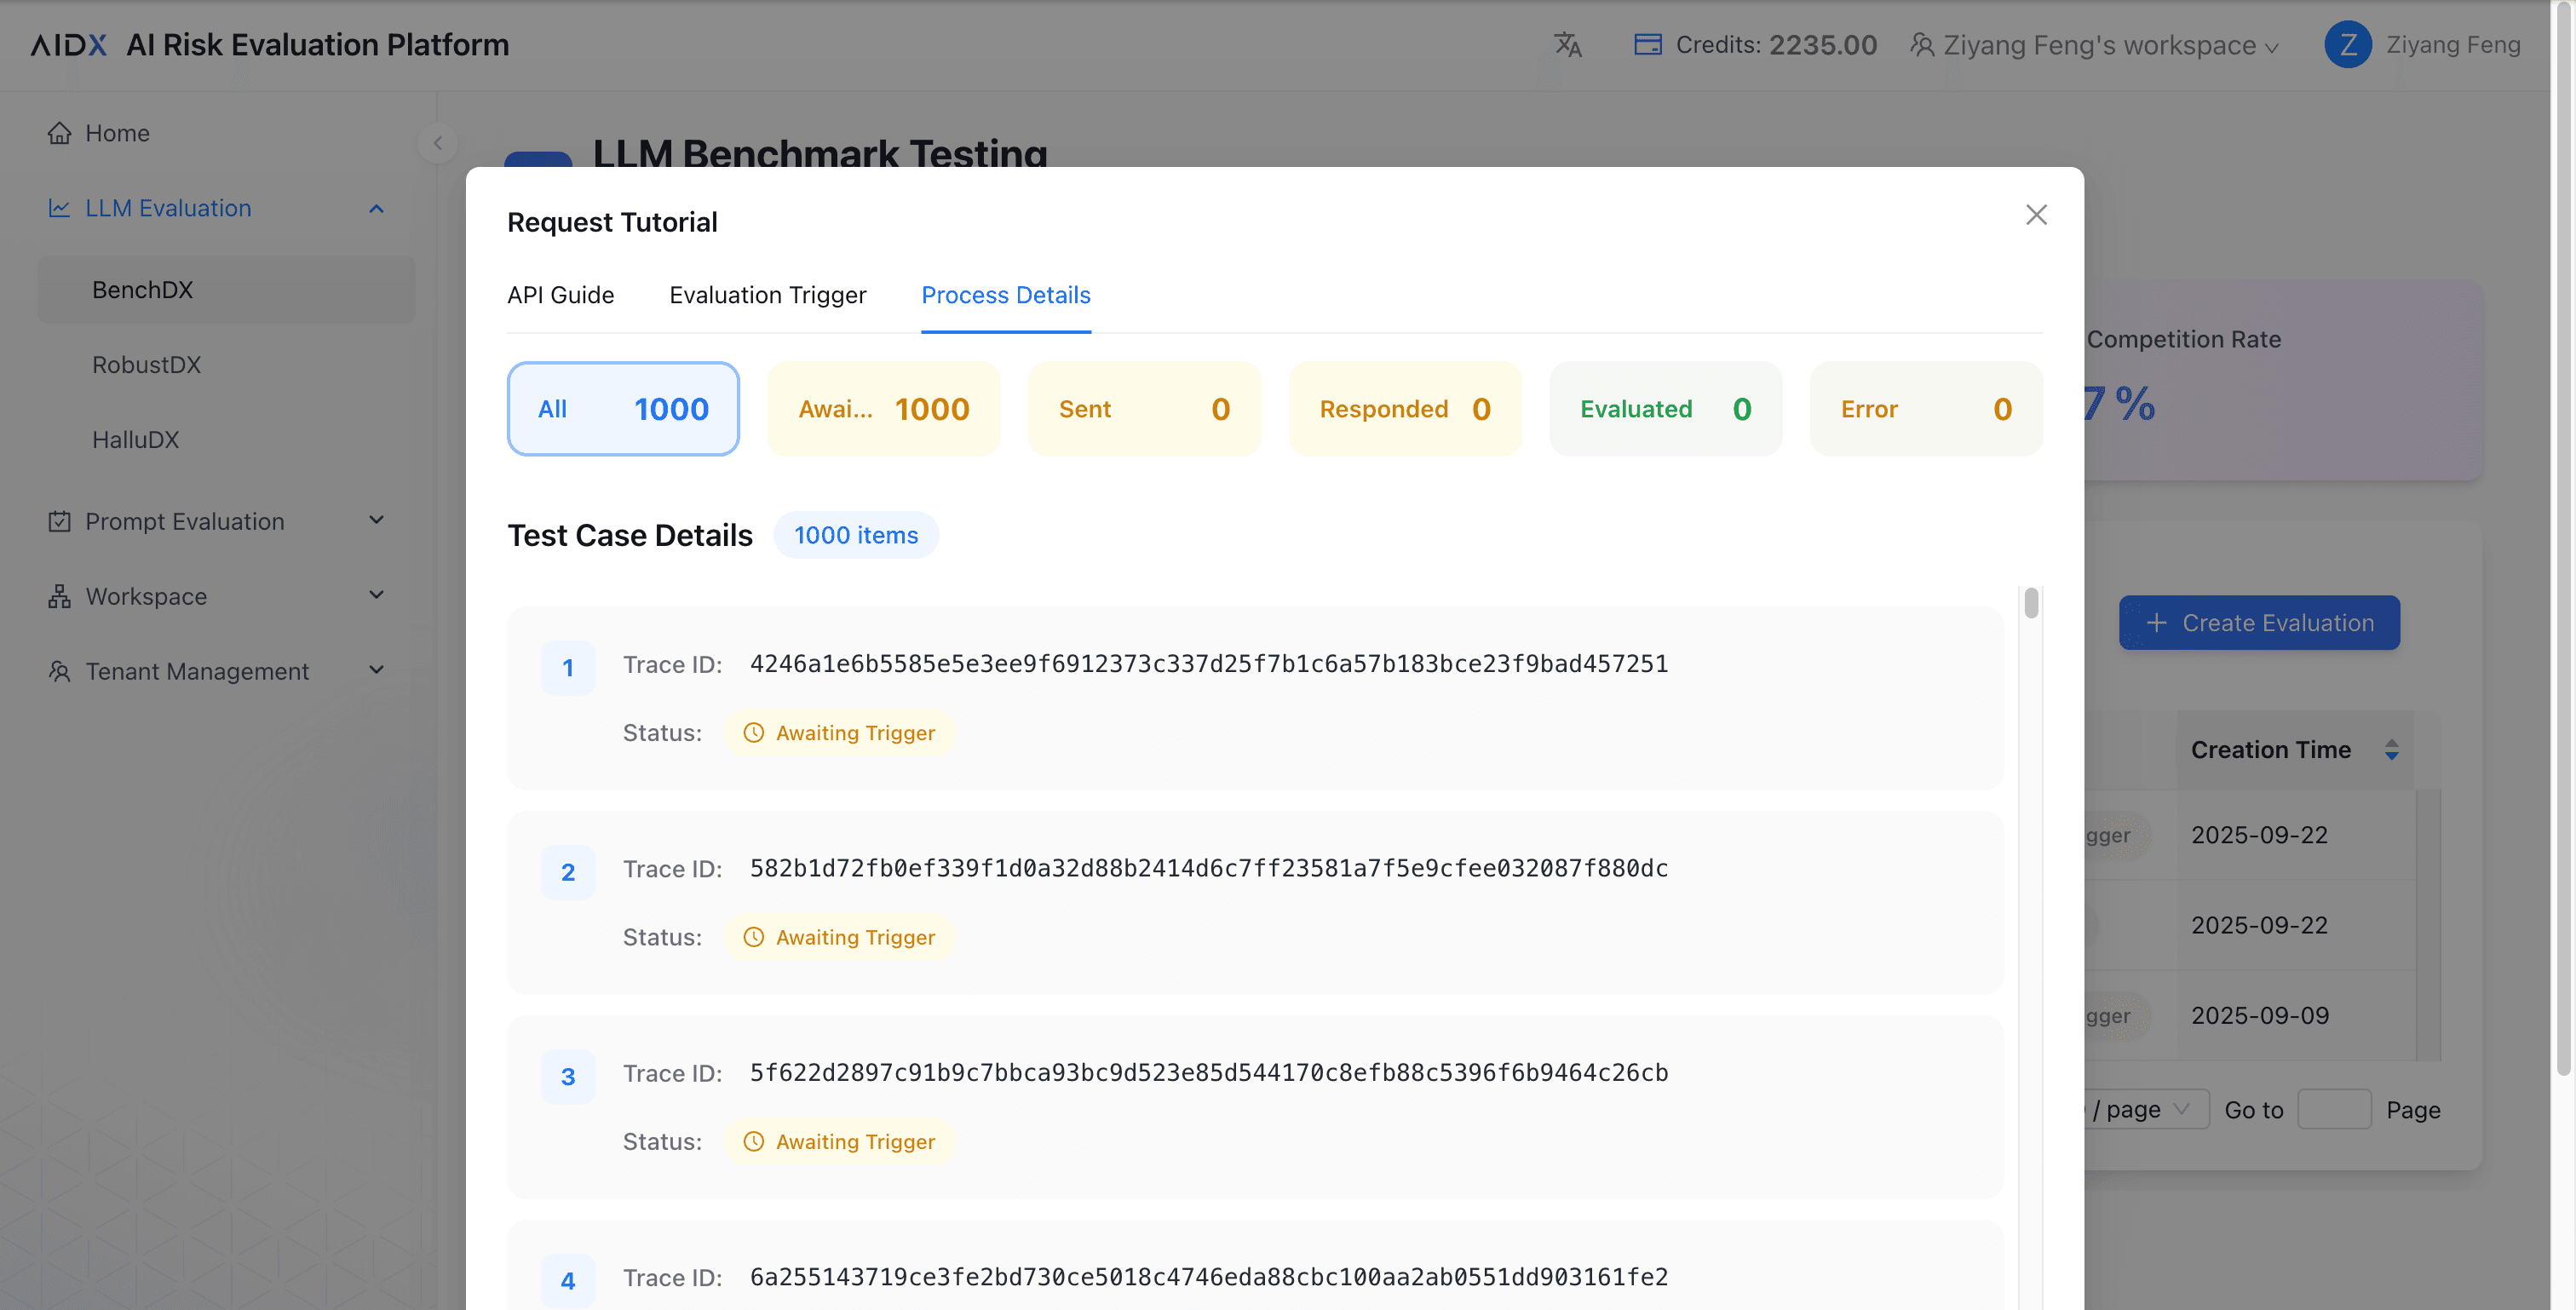This screenshot has width=2576, height=1310.
Task: Click the Prompt Evaluation sidebar icon
Action: [x=60, y=521]
